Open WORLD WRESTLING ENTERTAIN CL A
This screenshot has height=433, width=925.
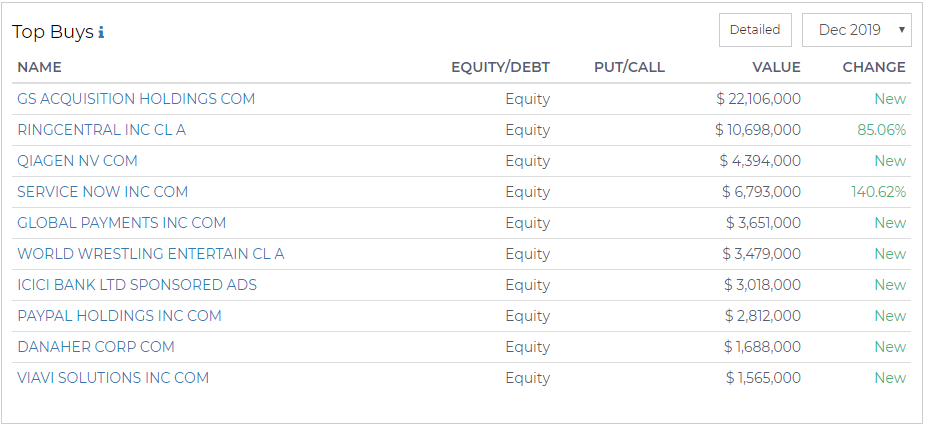point(151,254)
